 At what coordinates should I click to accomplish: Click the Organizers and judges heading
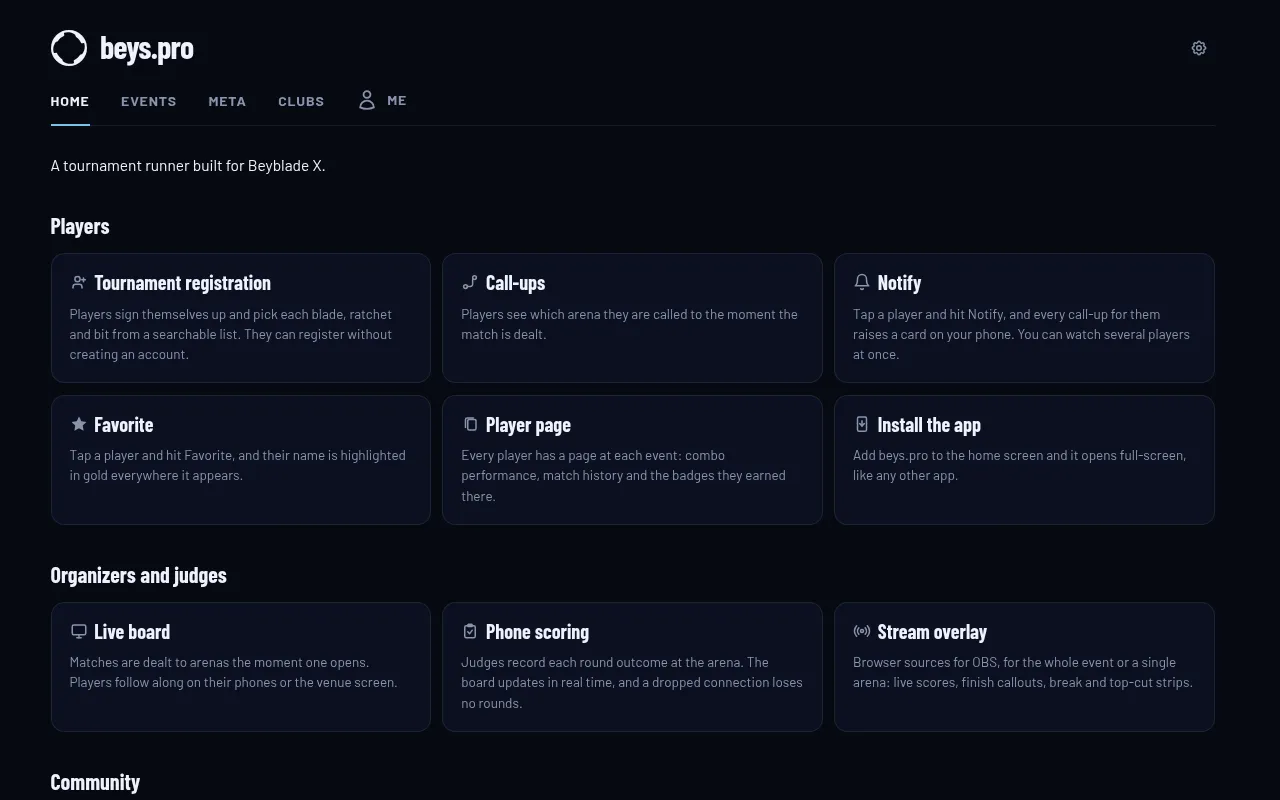click(139, 575)
